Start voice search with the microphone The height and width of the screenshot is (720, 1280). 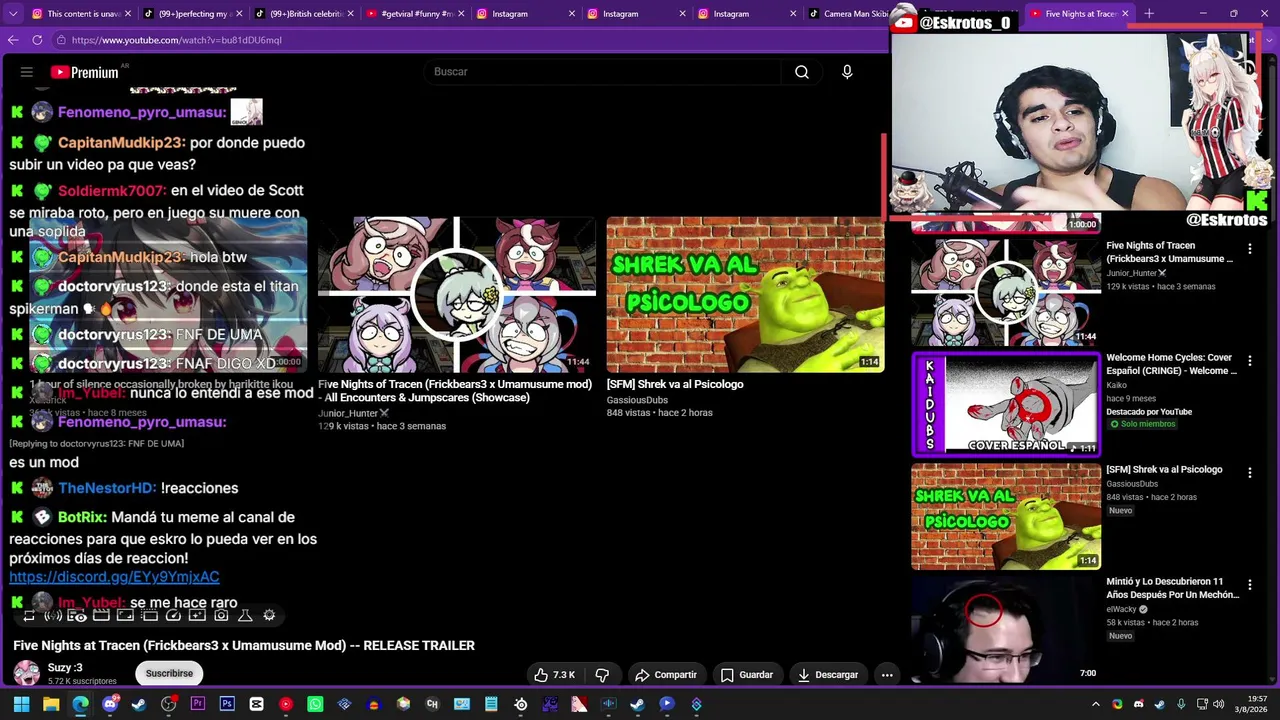pyautogui.click(x=847, y=72)
